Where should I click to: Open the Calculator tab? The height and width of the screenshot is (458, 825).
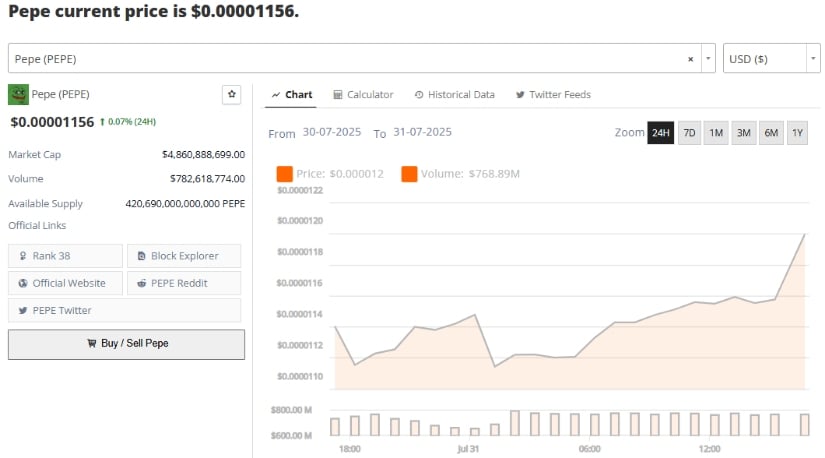(363, 95)
